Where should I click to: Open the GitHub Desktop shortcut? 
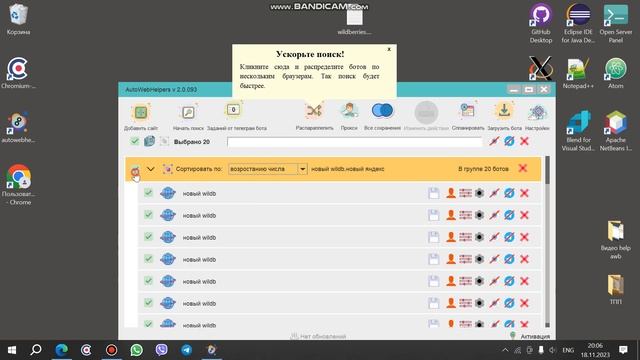pyautogui.click(x=541, y=23)
